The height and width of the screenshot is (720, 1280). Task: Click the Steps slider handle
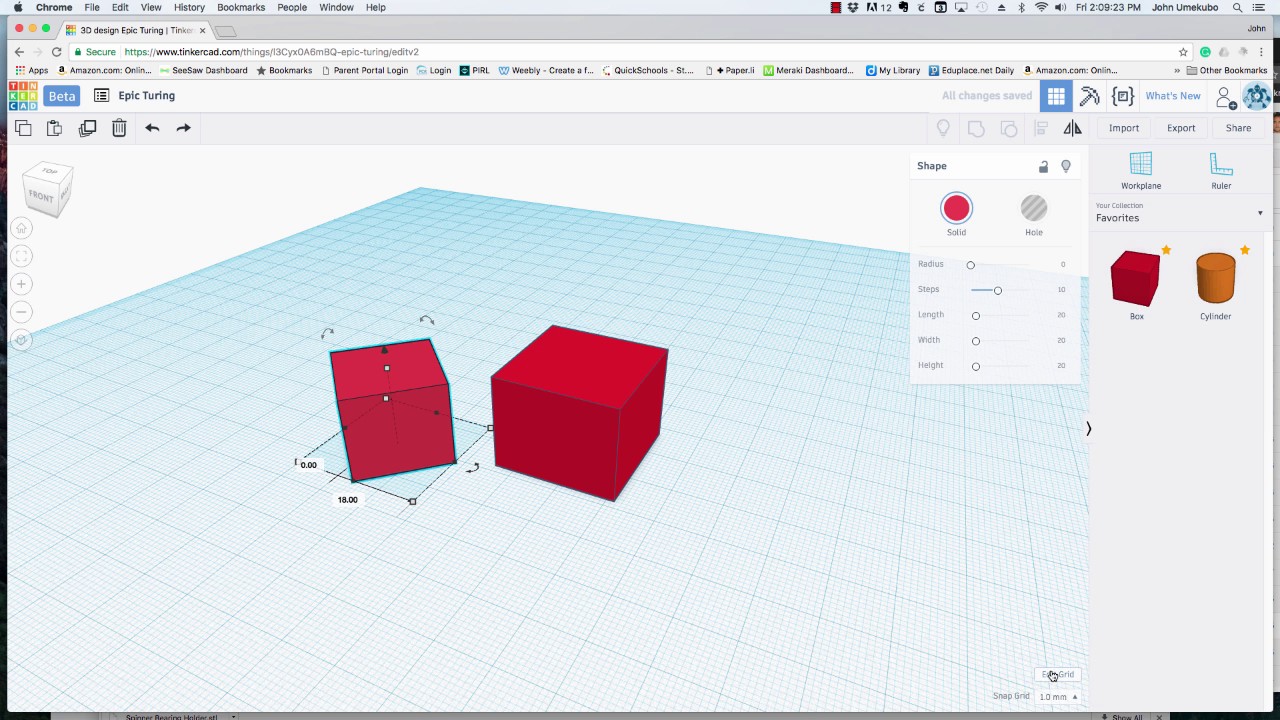tap(997, 290)
